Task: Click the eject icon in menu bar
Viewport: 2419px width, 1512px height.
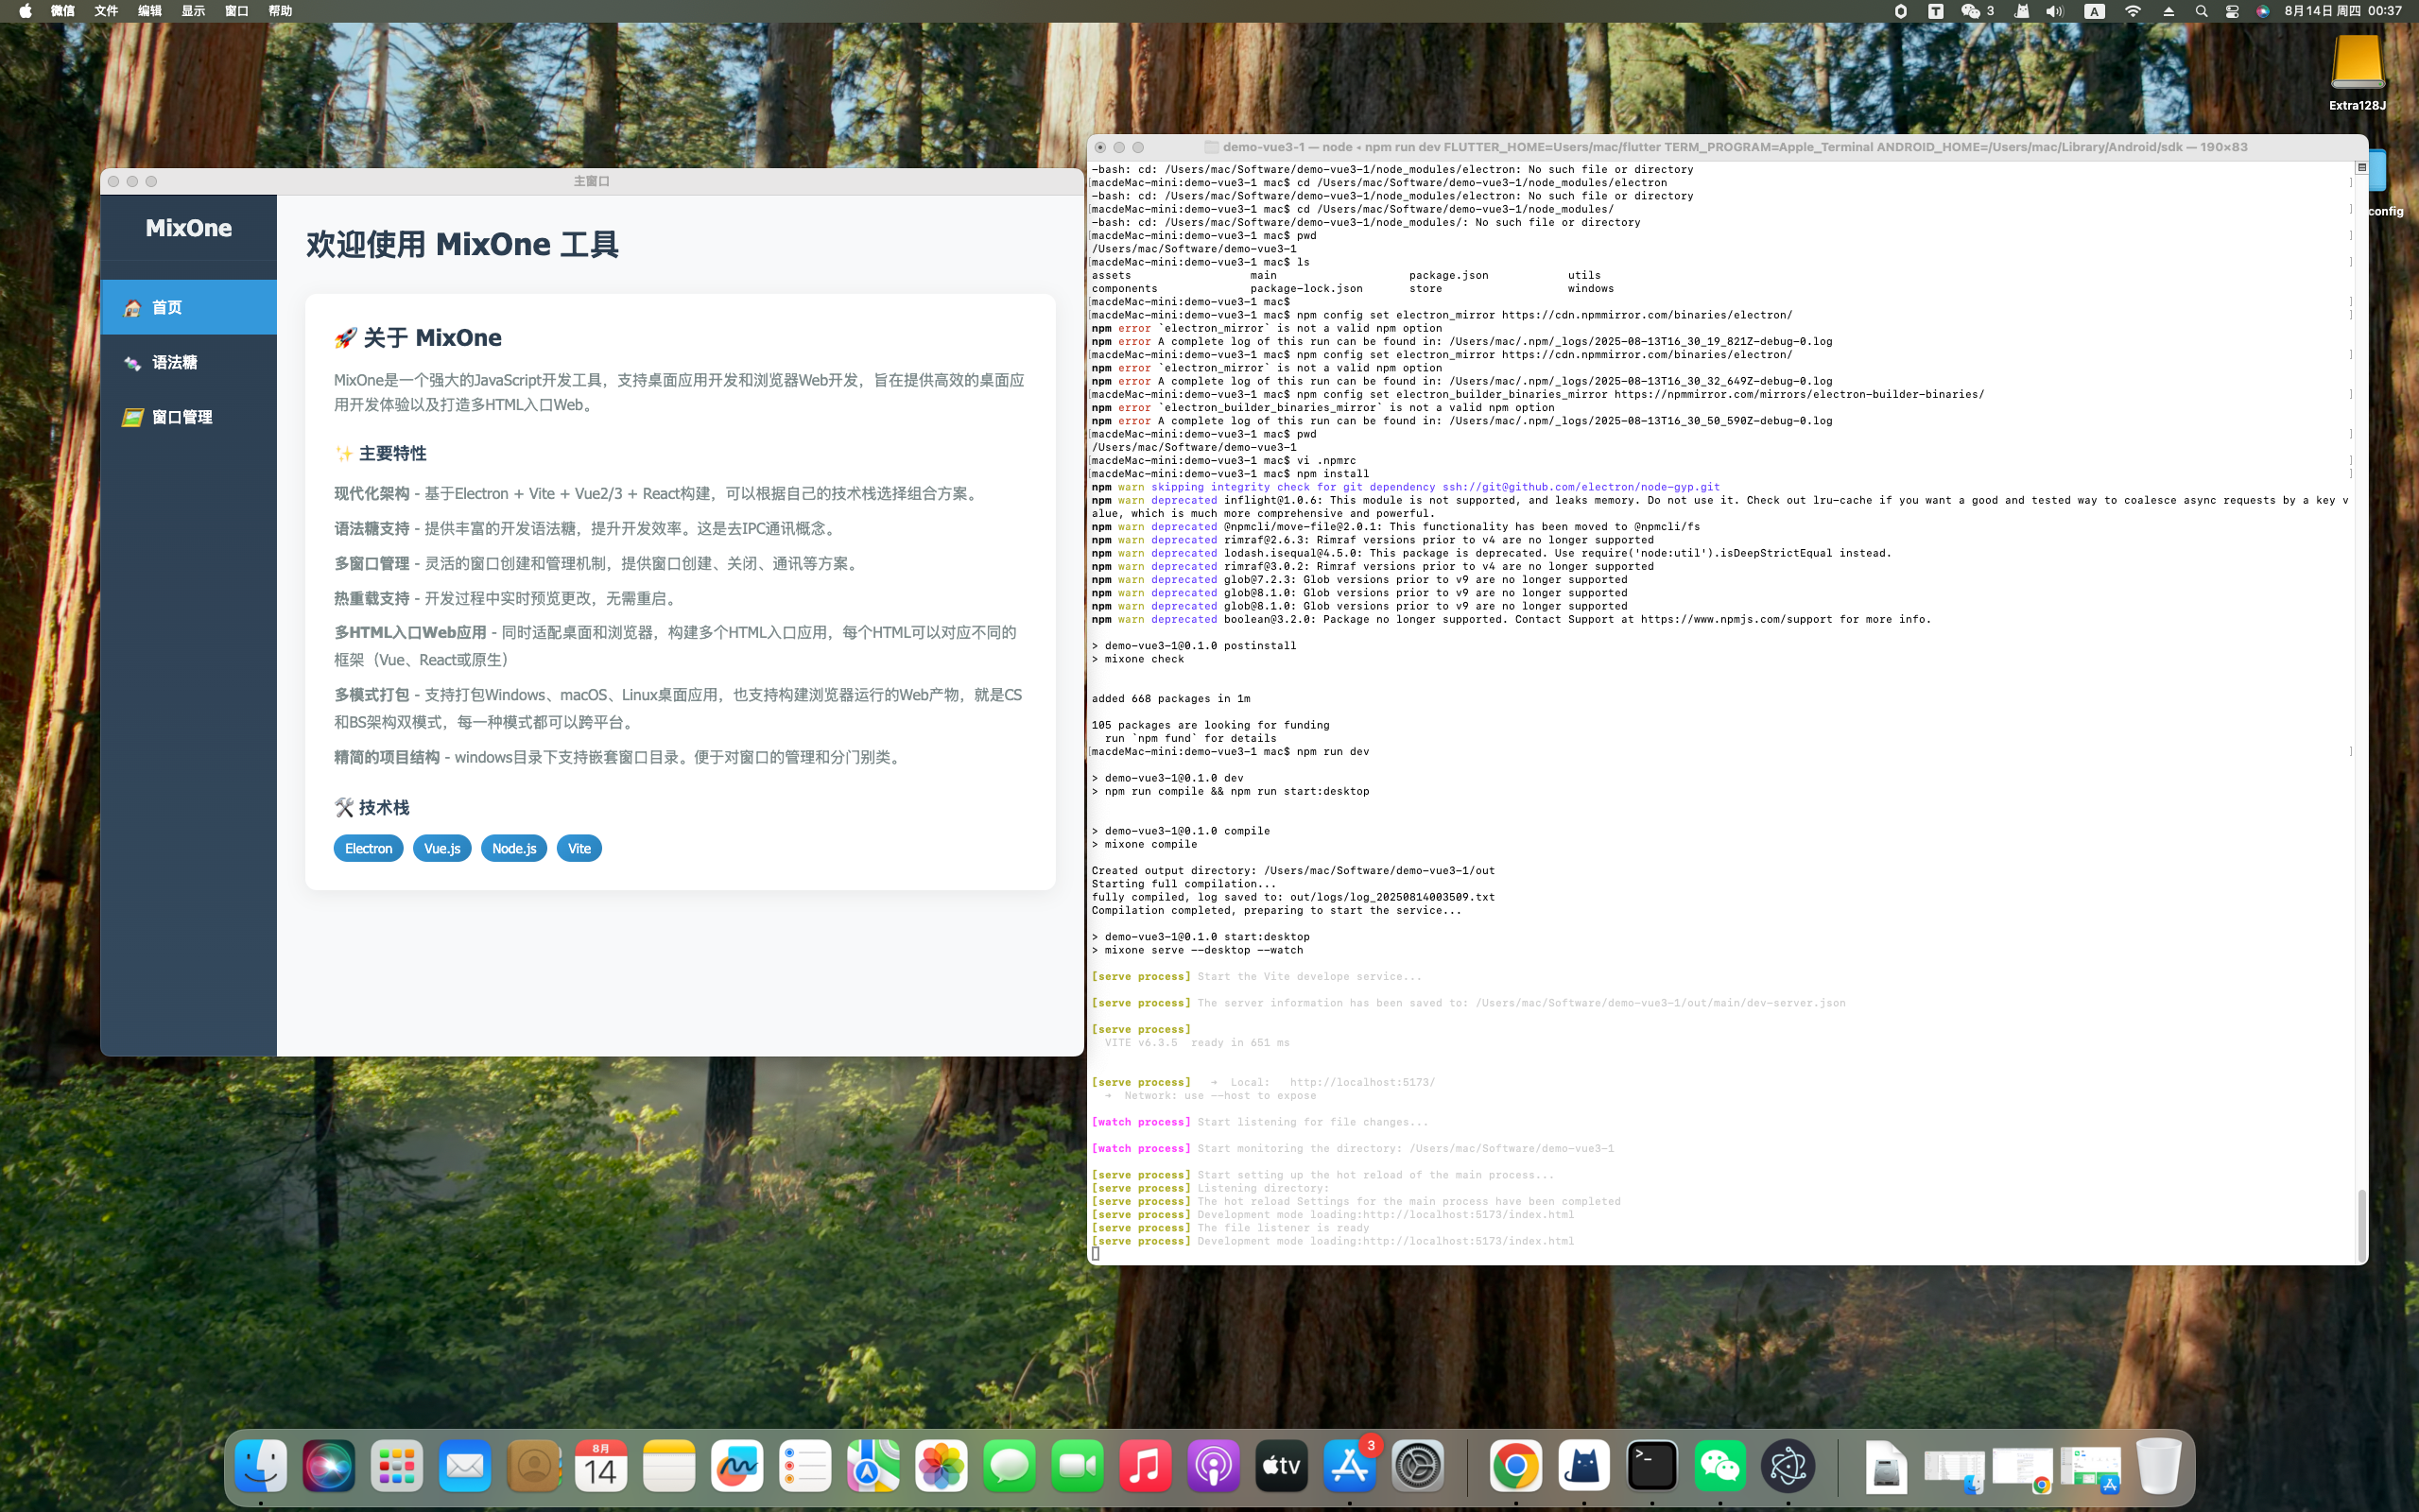Action: pos(2168,11)
